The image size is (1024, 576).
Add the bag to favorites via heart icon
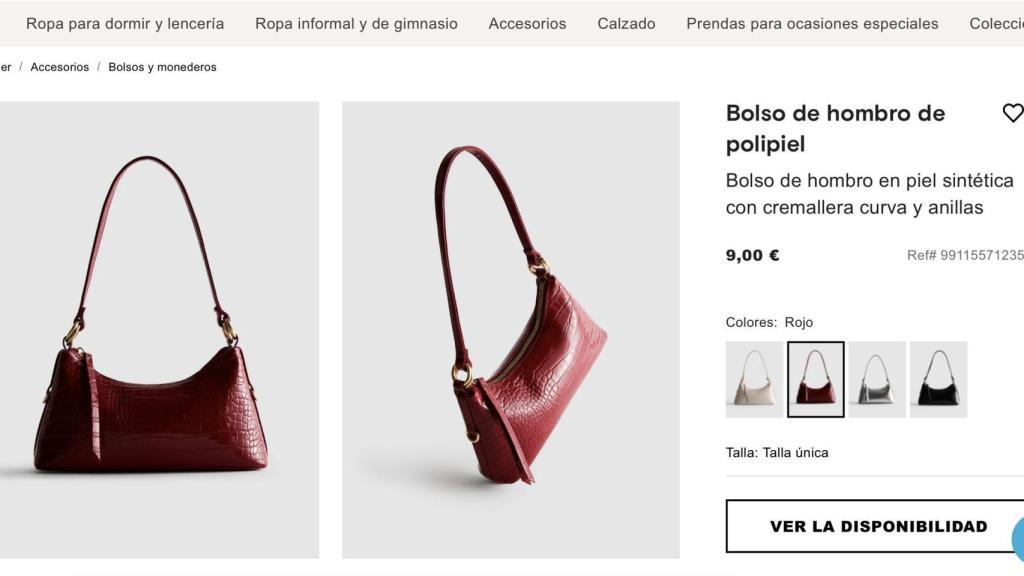coord(1013,113)
